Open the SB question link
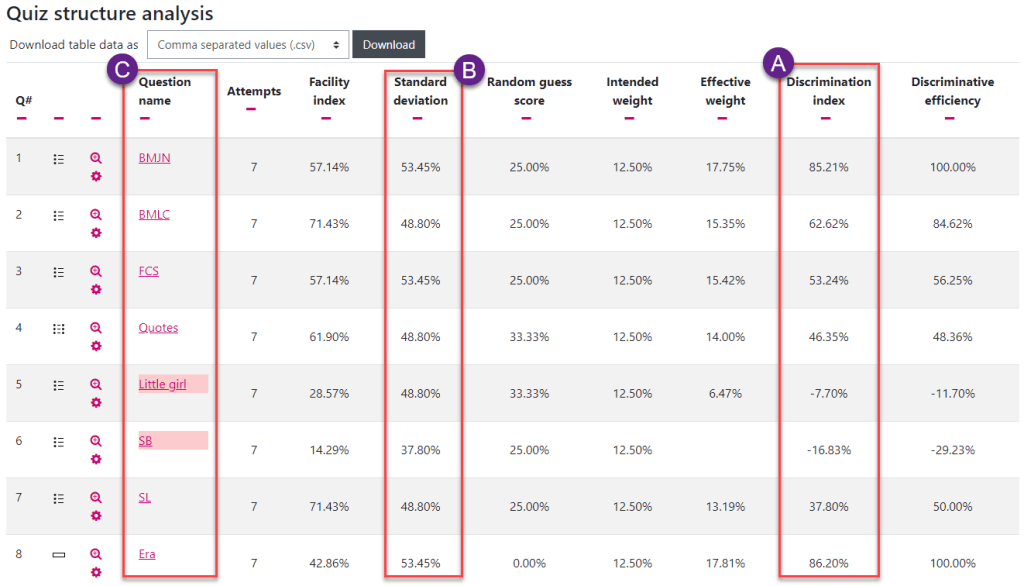Viewport: 1024px width, 586px height. coord(145,440)
